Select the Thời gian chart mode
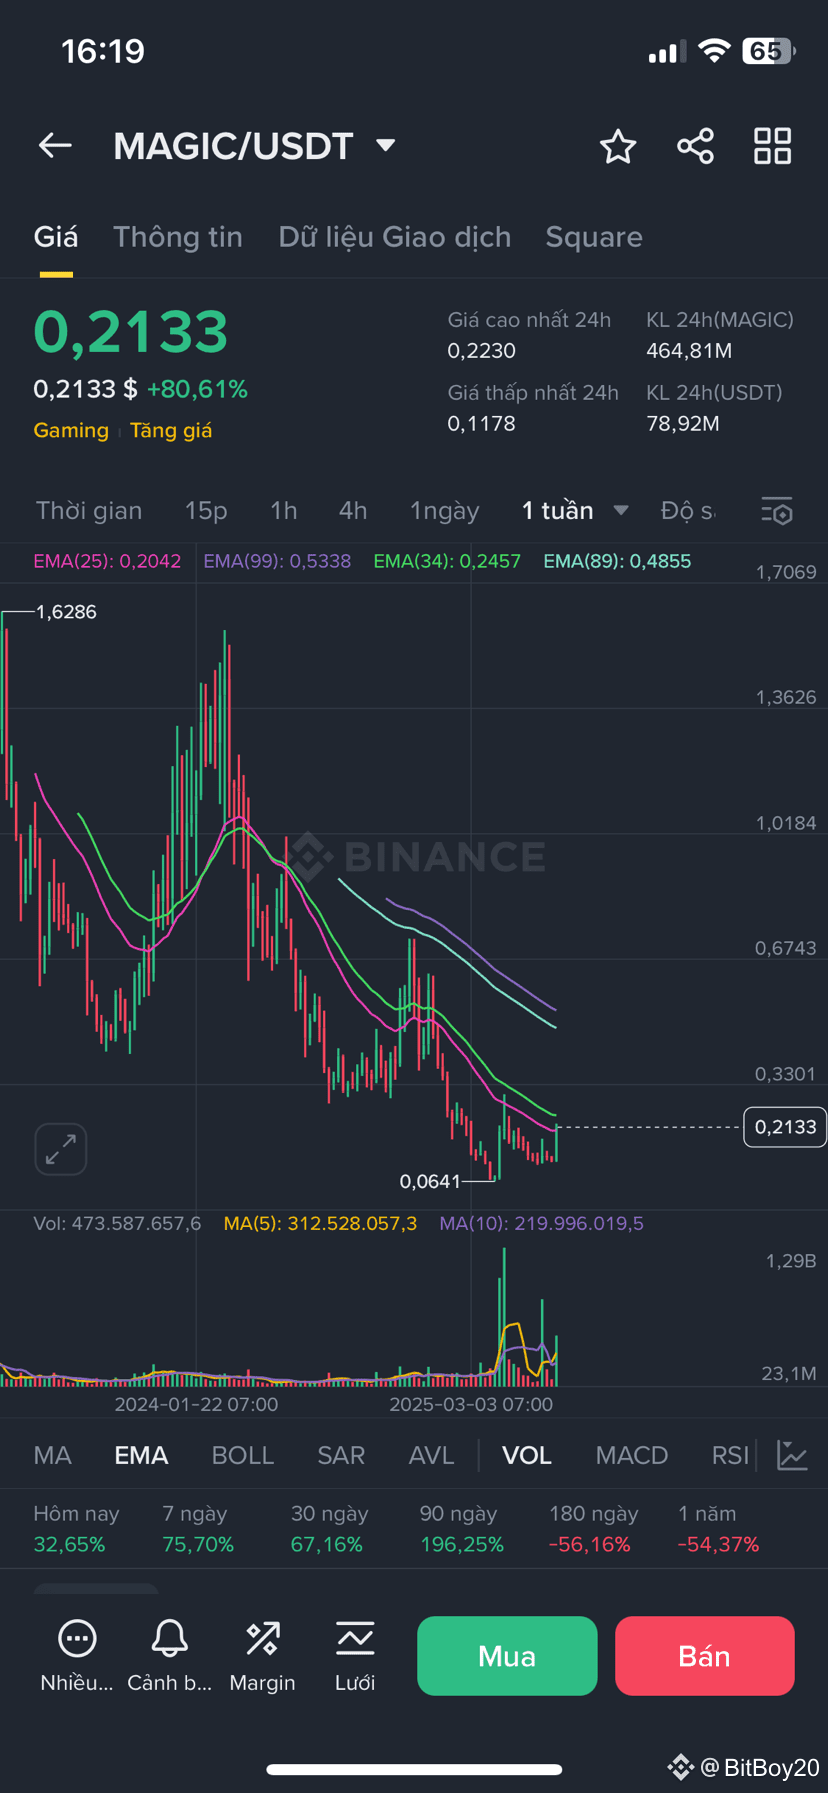The image size is (828, 1793). tap(89, 511)
